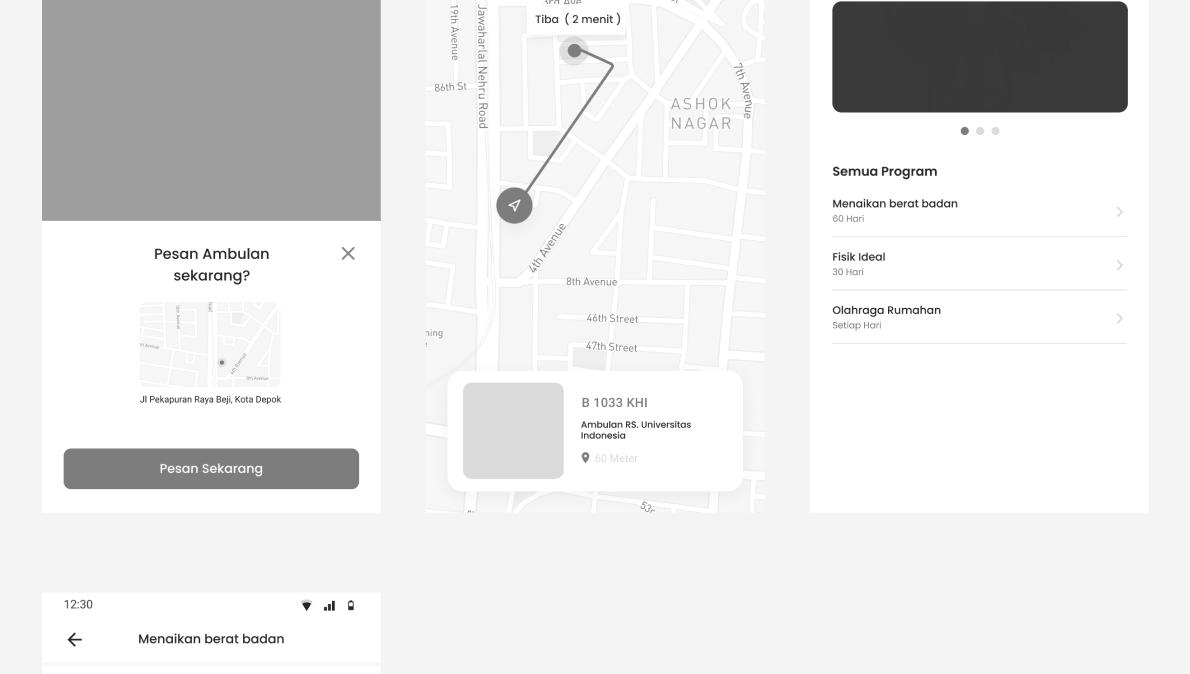1190x674 pixels.
Task: Select the second carousel indicator dot
Action: 979,130
